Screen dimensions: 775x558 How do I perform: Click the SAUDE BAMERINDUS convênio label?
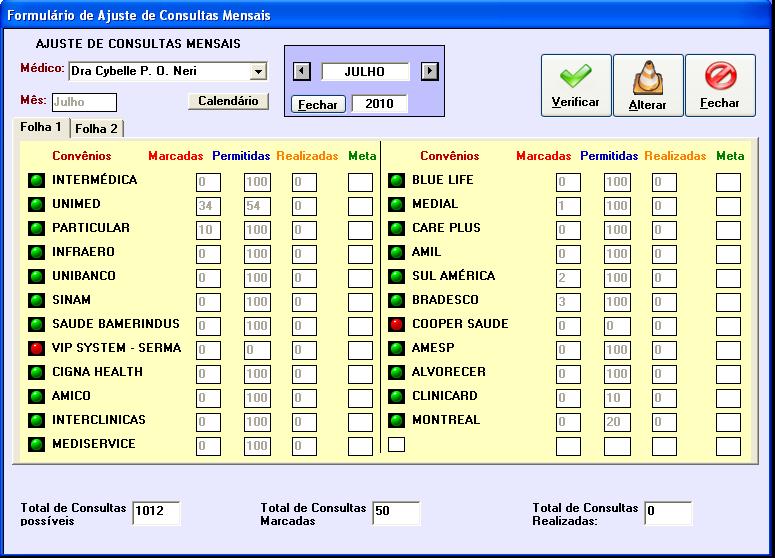coord(116,324)
